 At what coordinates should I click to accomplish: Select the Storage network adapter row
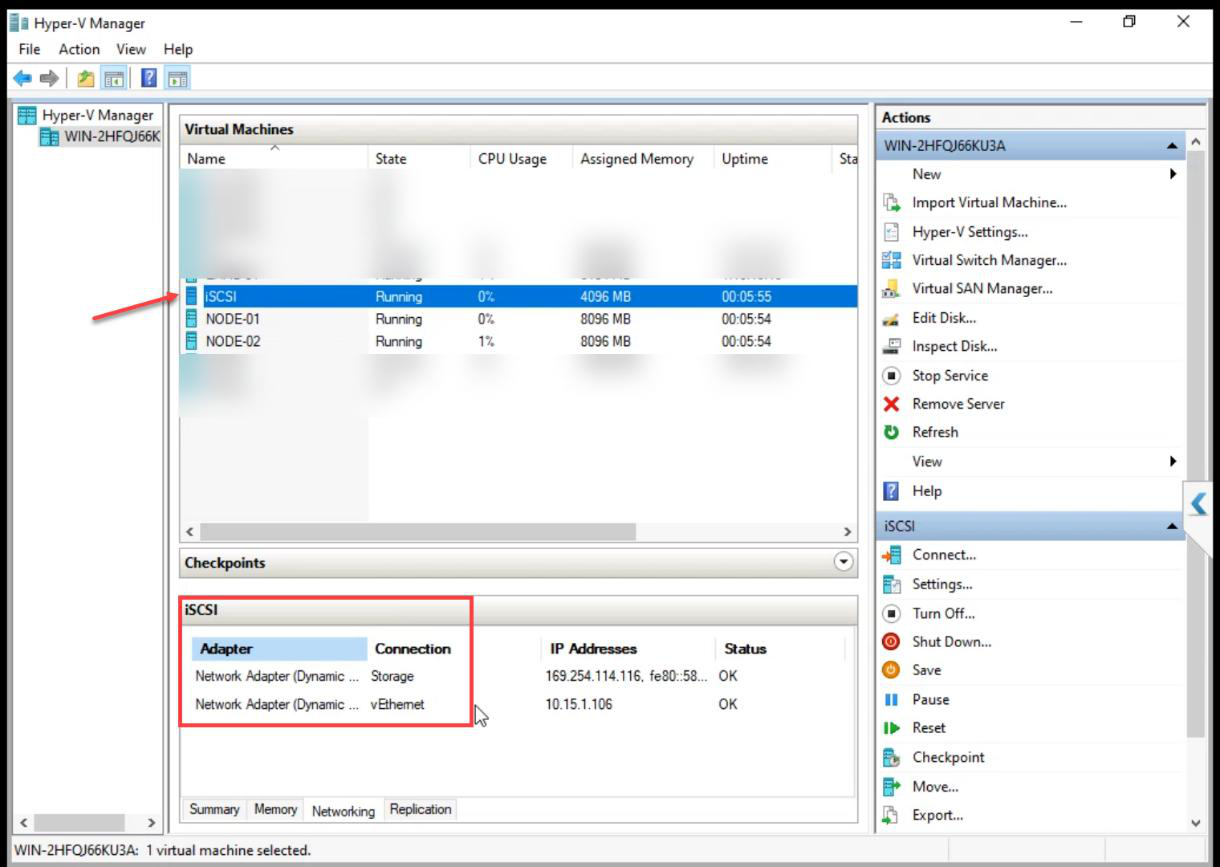518,676
